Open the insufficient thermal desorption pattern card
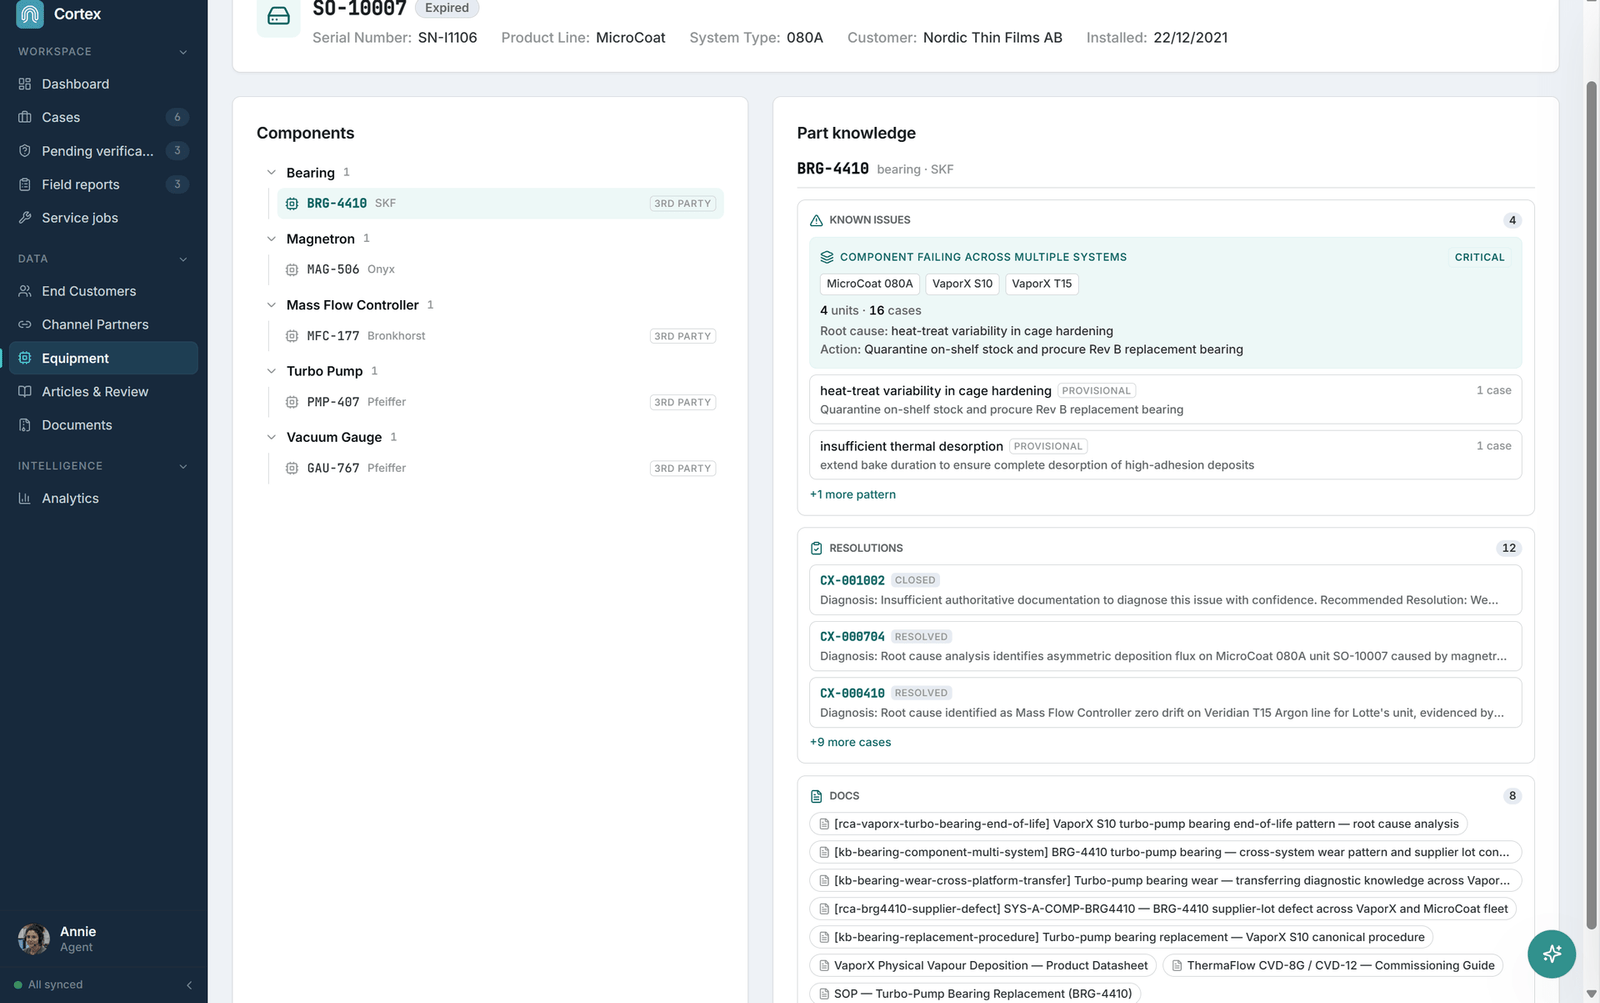 1165,455
